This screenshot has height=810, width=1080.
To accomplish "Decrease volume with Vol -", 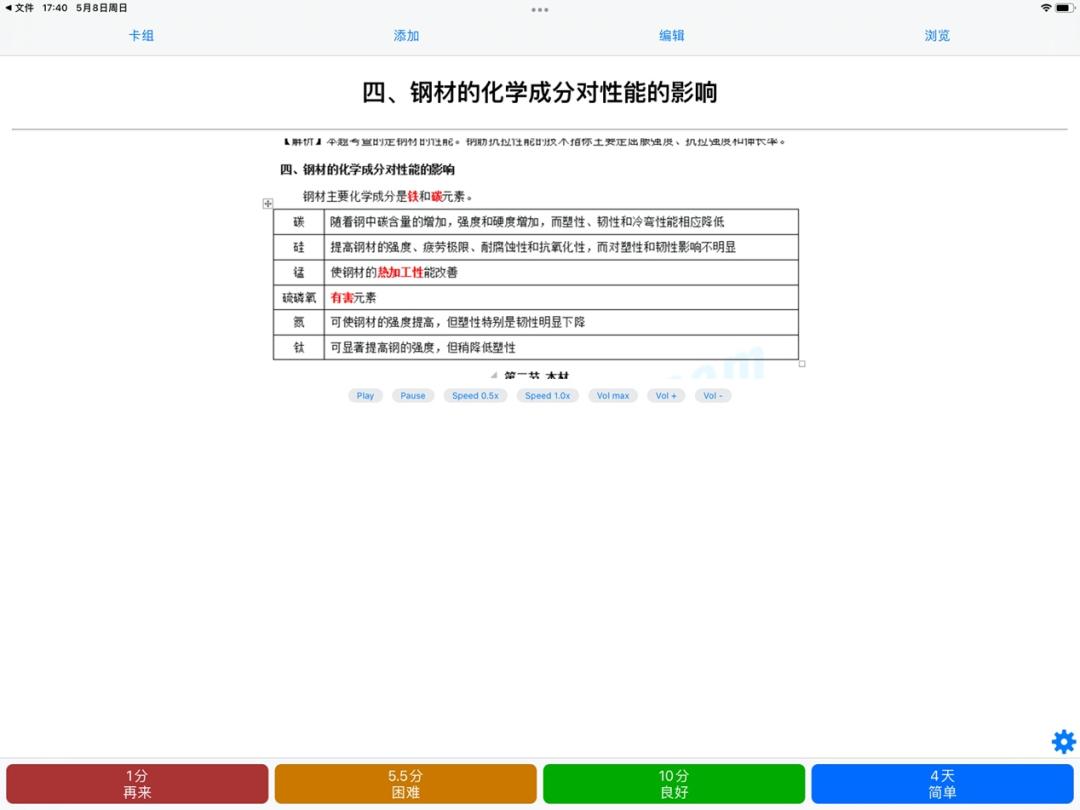I will [x=713, y=395].
